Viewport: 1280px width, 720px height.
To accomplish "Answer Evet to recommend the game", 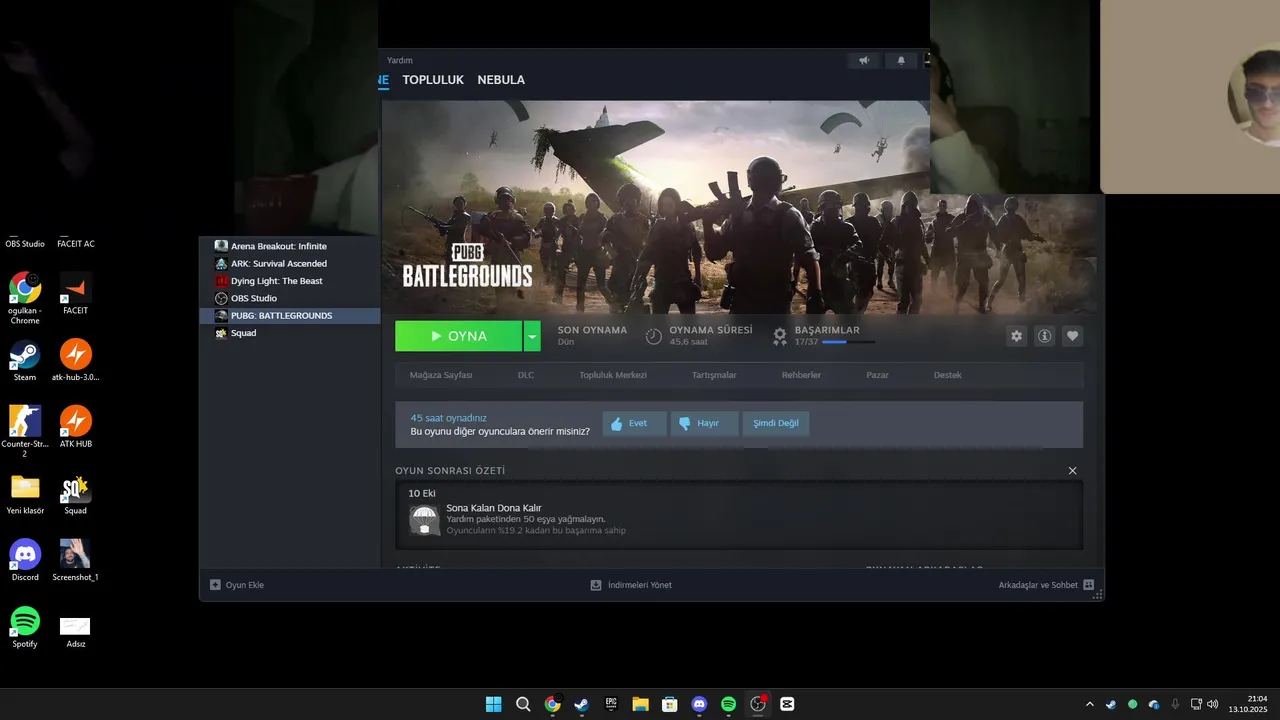I will pyautogui.click(x=634, y=423).
